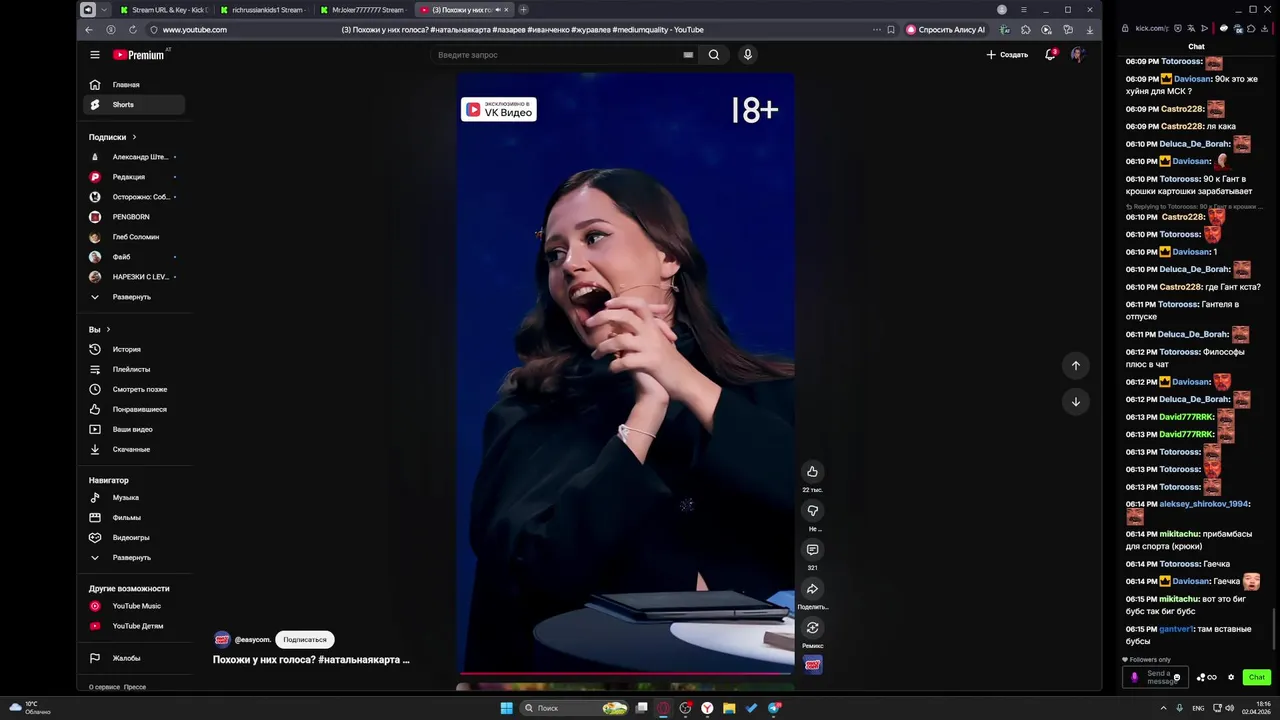Image resolution: width=1280 pixels, height=720 pixels.
Task: Show hidden tray icons chevron
Action: point(1163,708)
